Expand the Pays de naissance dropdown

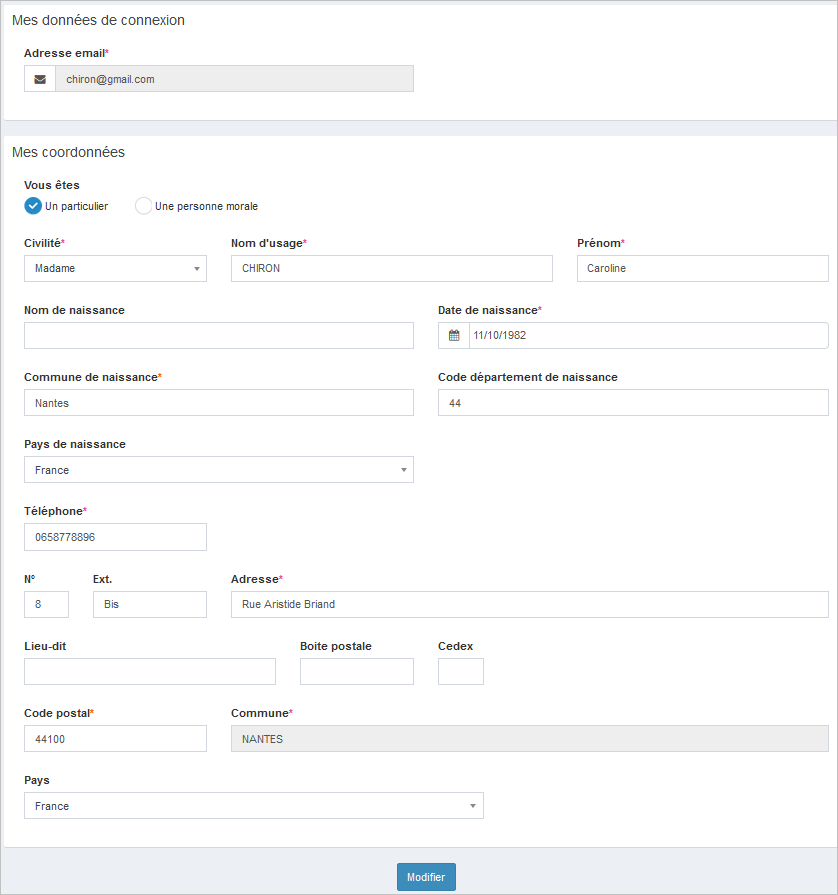click(x=218, y=470)
